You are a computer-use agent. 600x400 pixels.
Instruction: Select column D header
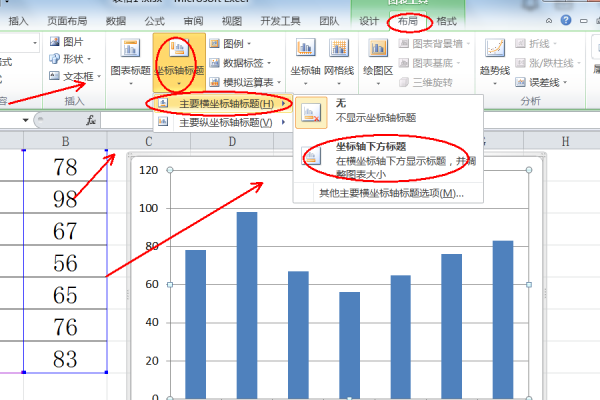[232, 141]
